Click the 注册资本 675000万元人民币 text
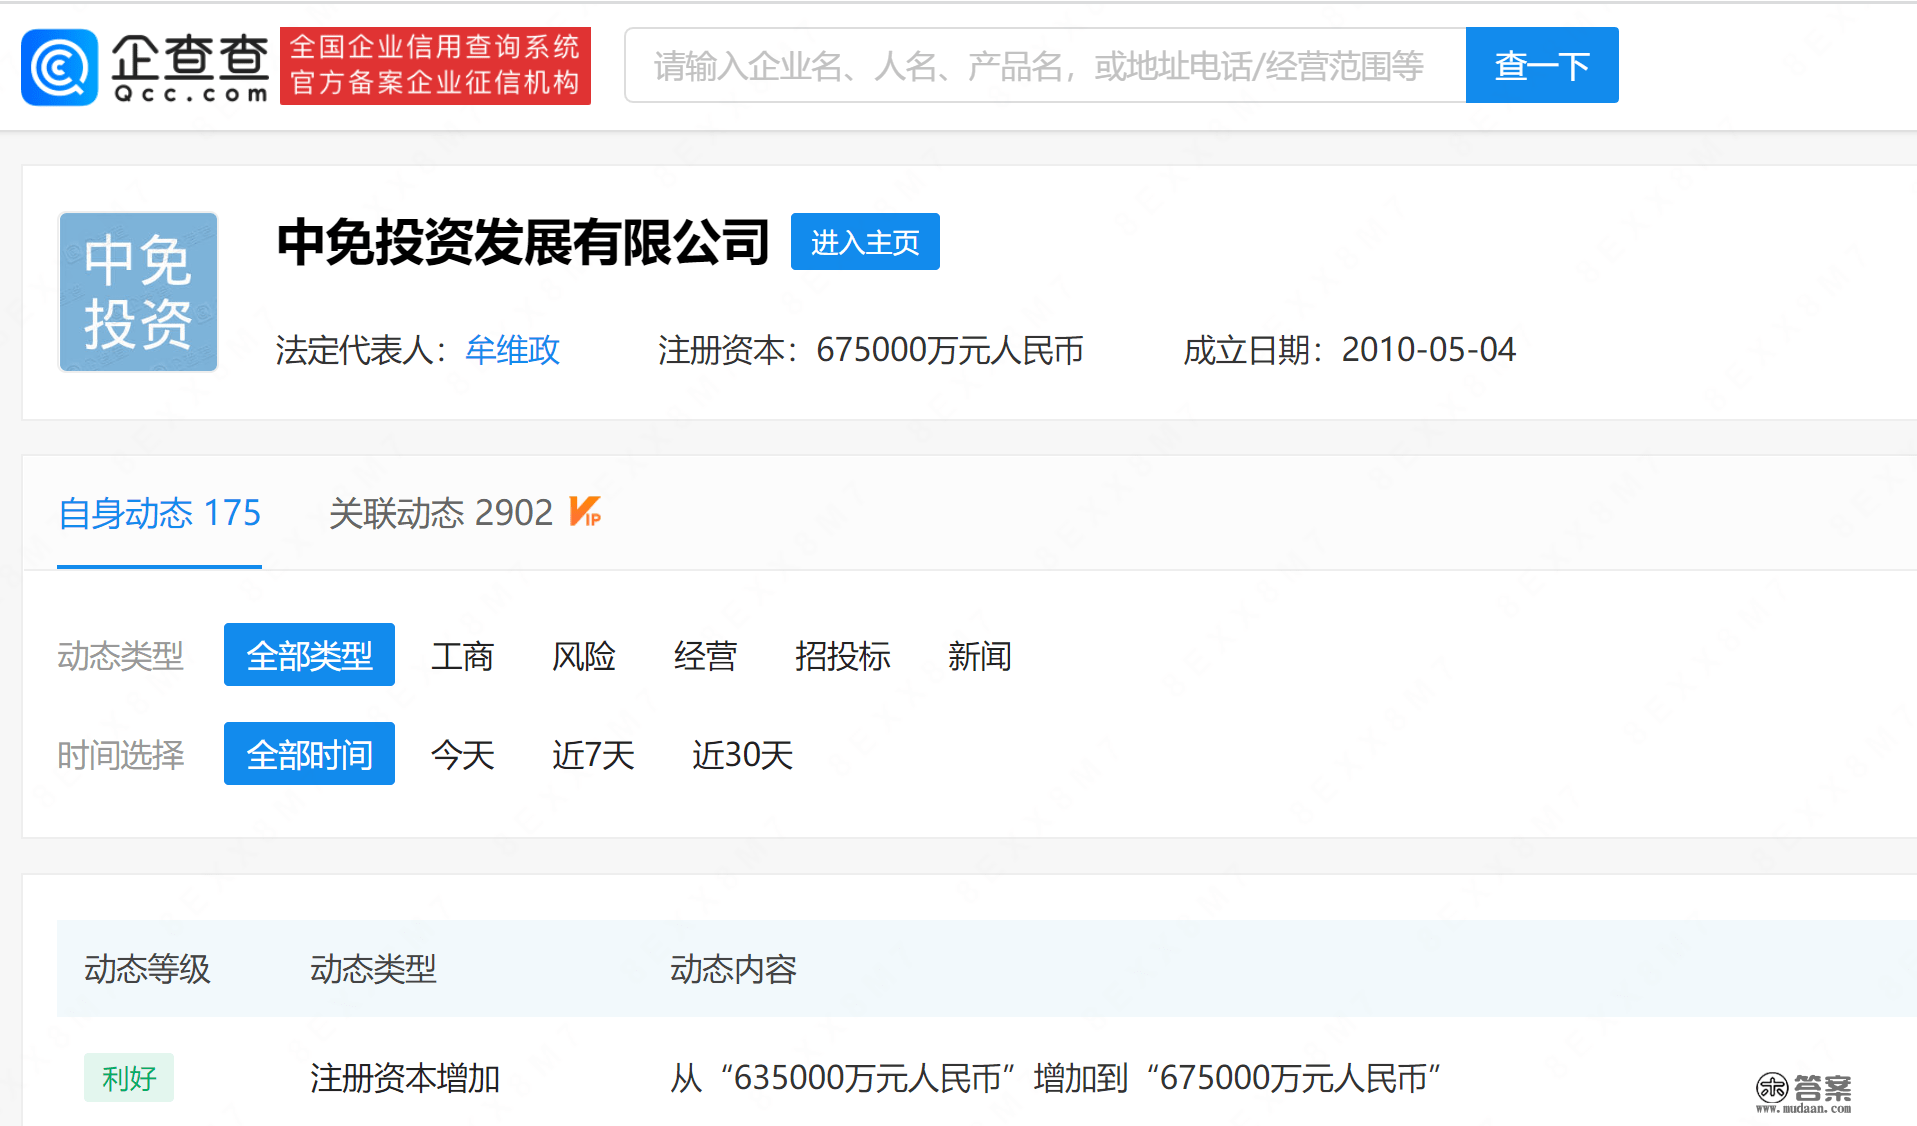The image size is (1917, 1126). coord(871,350)
